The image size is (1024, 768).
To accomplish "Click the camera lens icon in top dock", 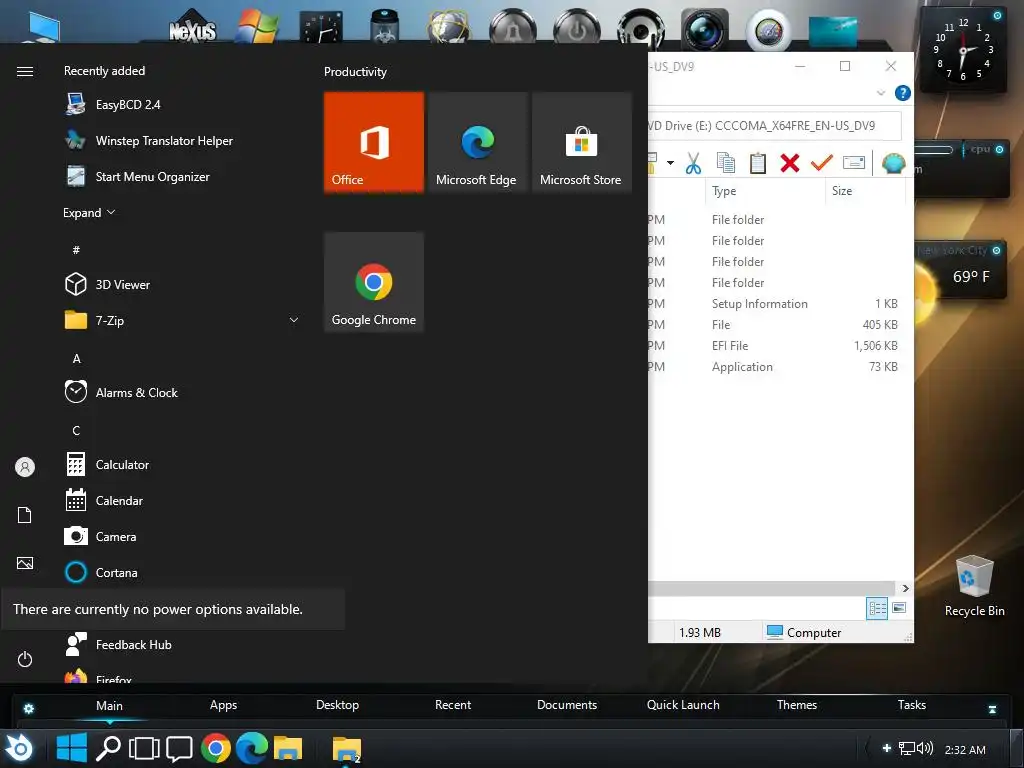I will click(704, 29).
